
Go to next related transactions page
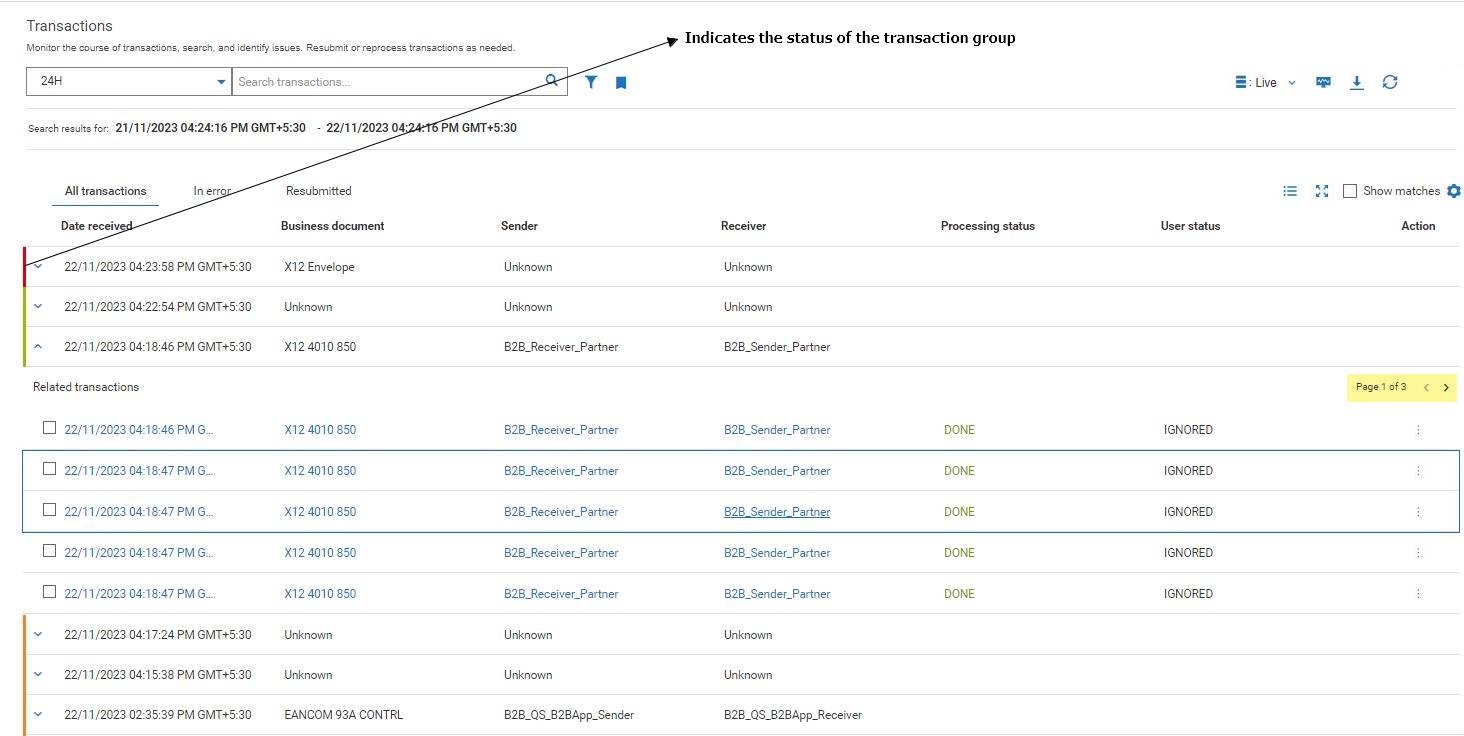(1446, 387)
